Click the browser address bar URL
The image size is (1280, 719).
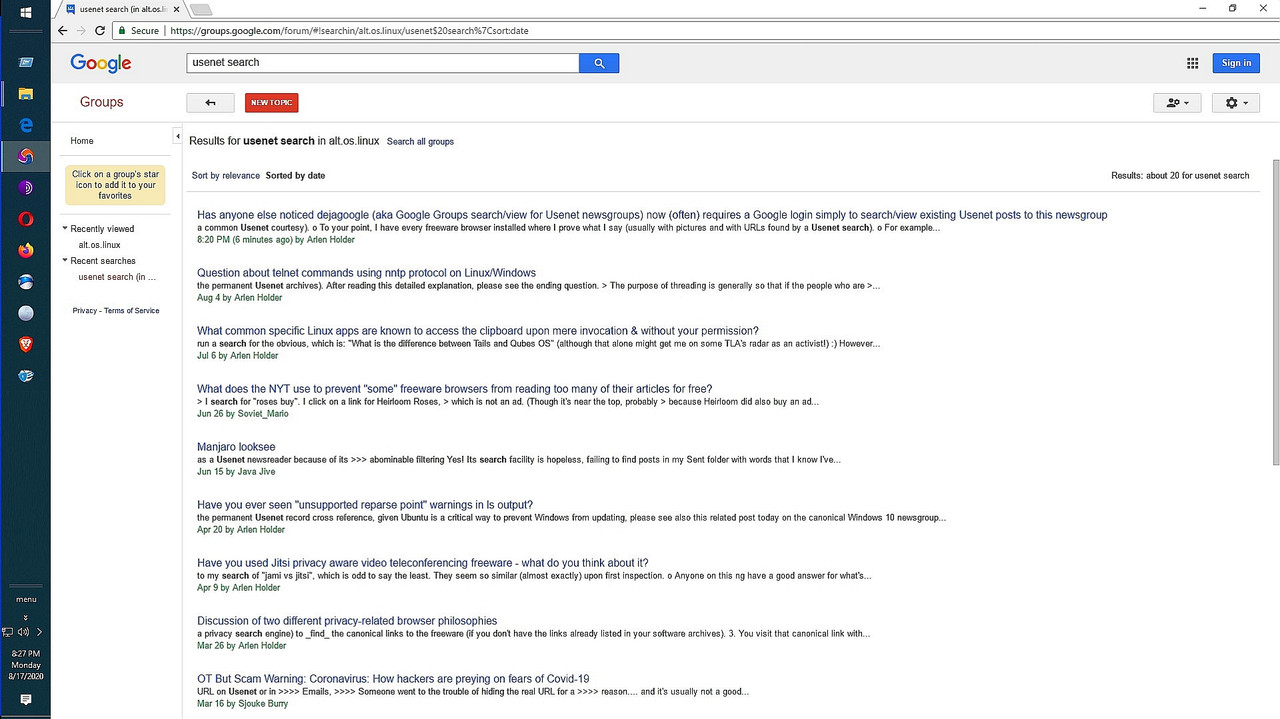point(349,31)
